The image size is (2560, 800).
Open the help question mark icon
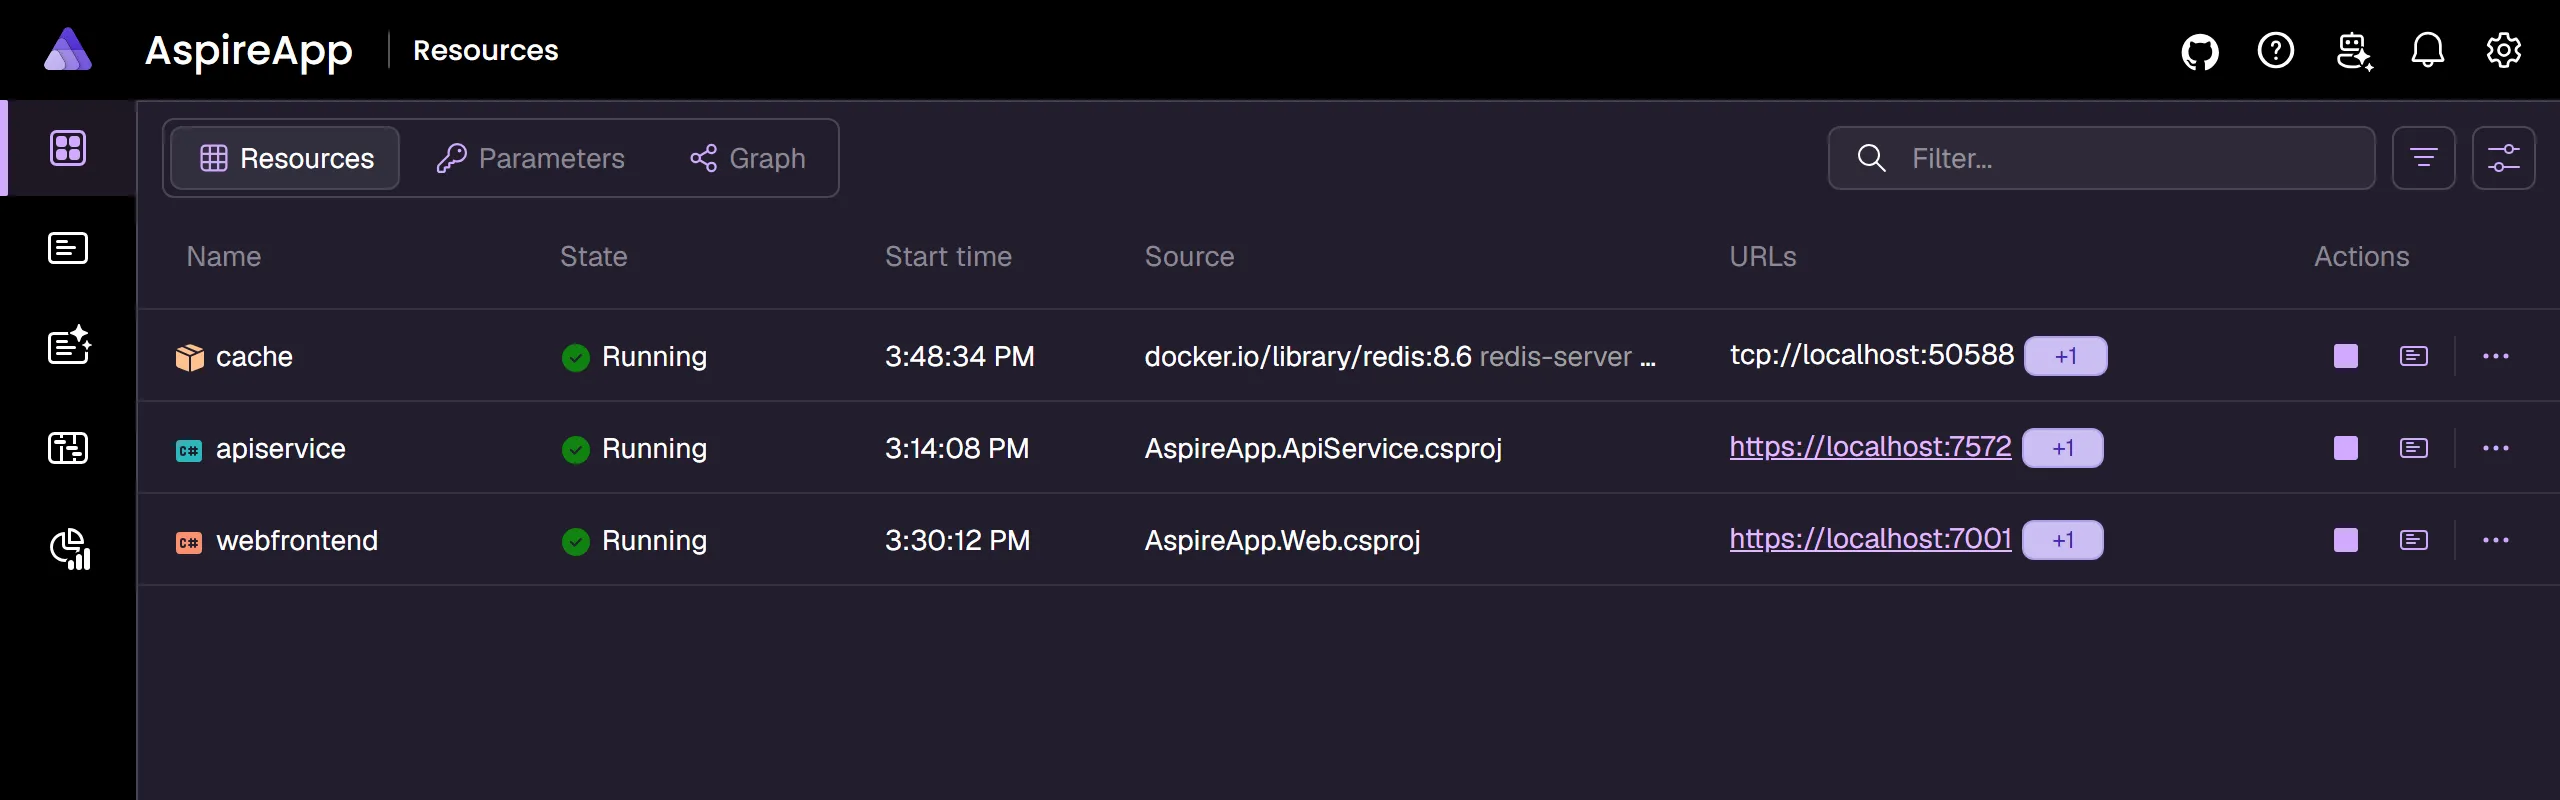pyautogui.click(x=2276, y=50)
